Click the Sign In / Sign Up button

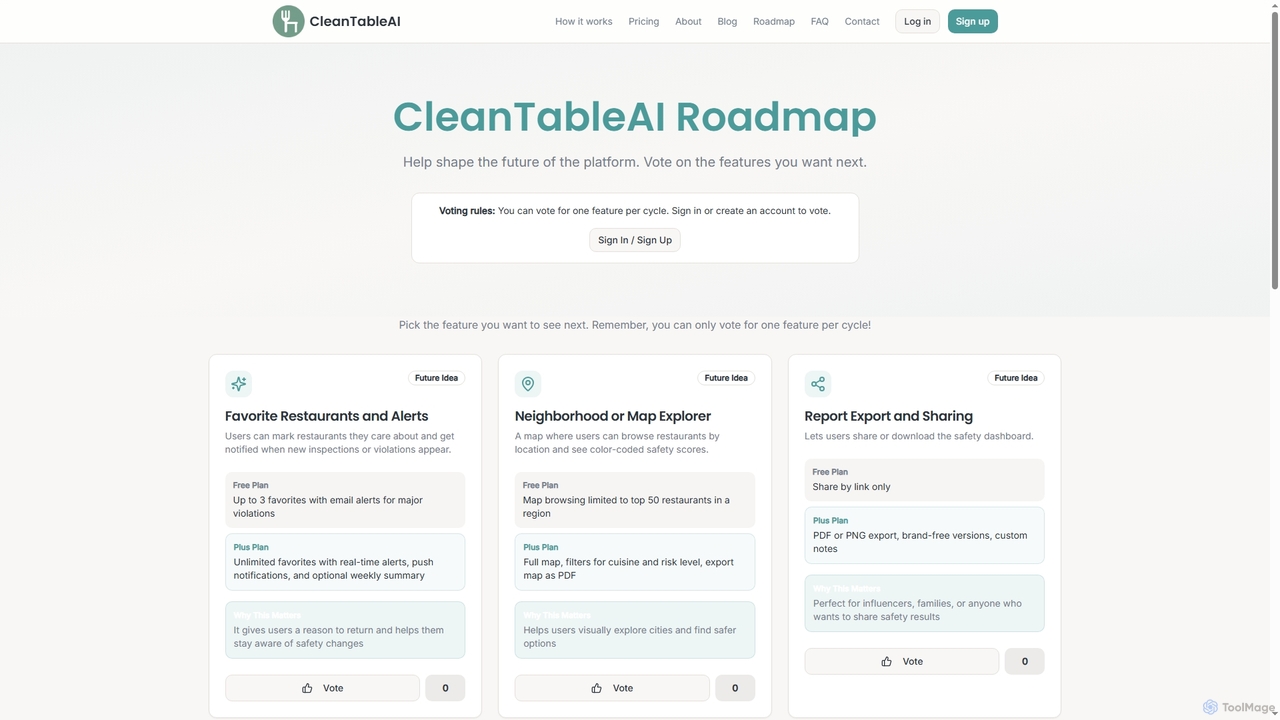coord(635,240)
